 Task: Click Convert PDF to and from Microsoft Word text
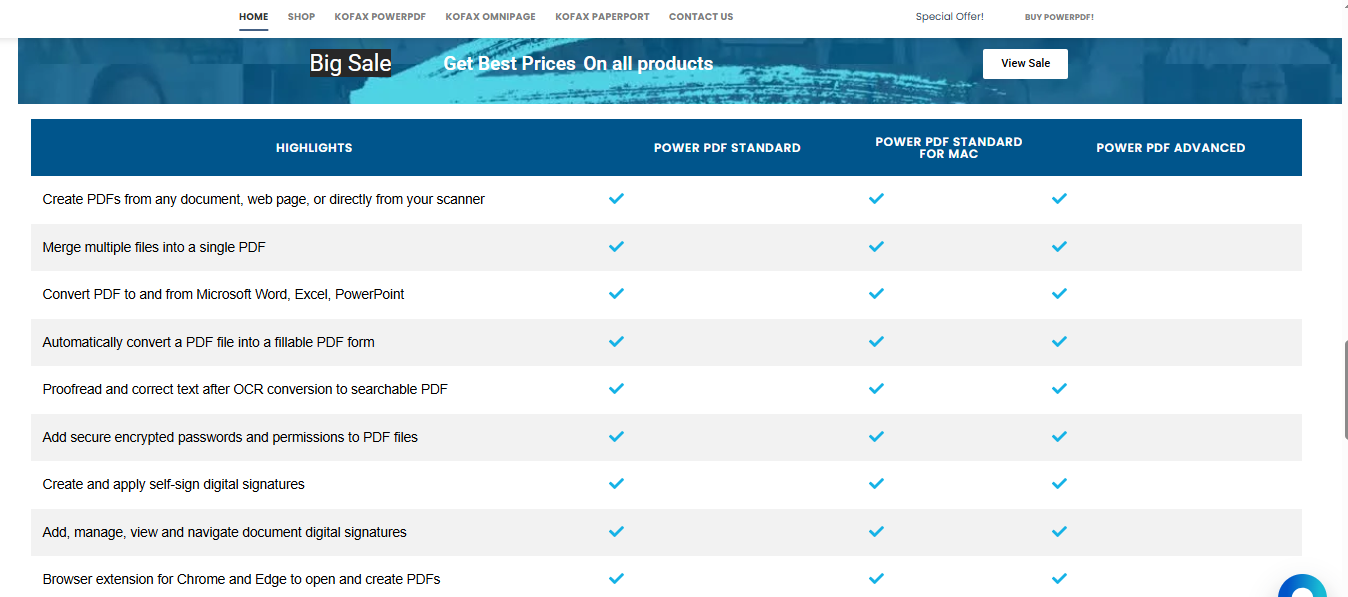(x=223, y=294)
